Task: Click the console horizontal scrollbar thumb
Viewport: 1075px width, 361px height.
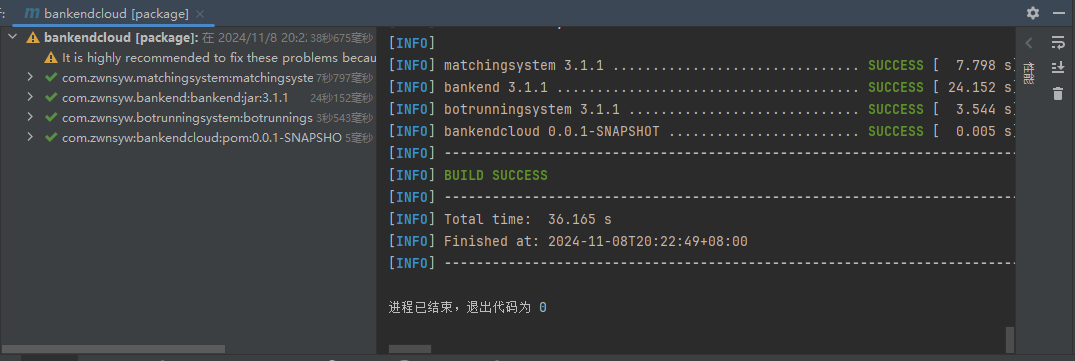Action: (x=410, y=349)
